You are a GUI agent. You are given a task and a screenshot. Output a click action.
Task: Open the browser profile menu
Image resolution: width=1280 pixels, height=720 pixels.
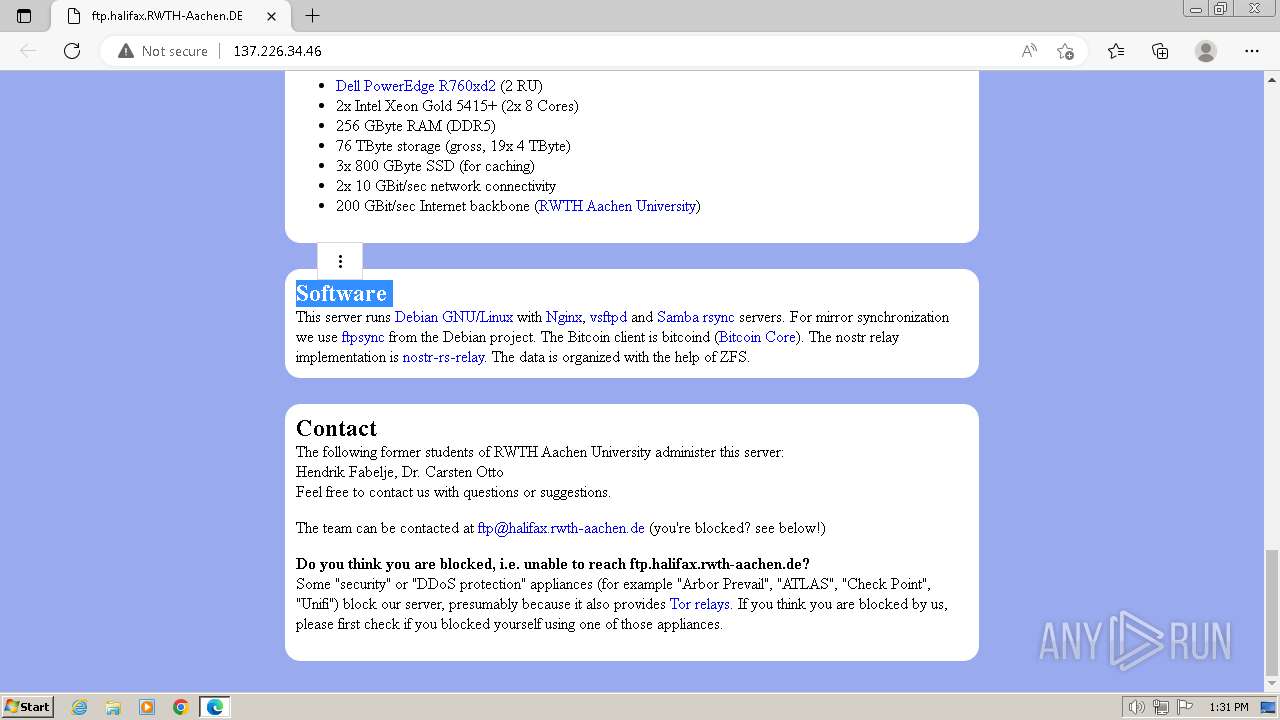[1206, 51]
